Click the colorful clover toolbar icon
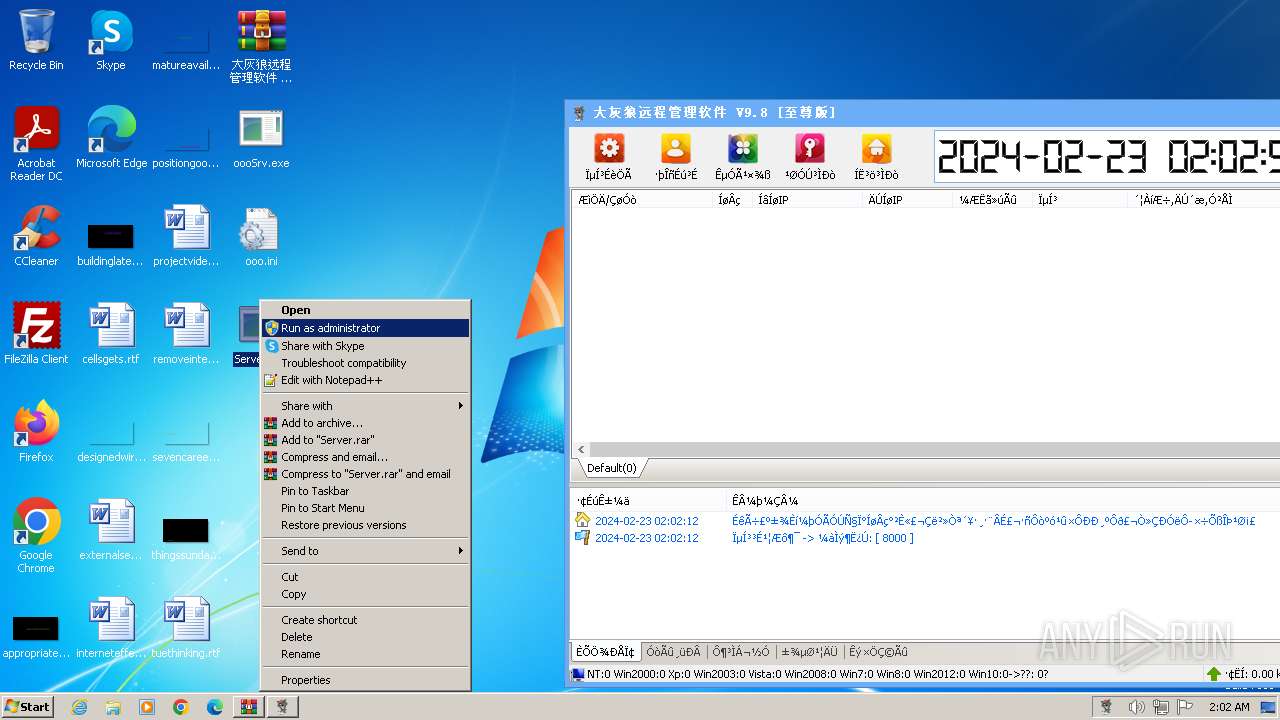This screenshot has height=720, width=1280. (742, 149)
